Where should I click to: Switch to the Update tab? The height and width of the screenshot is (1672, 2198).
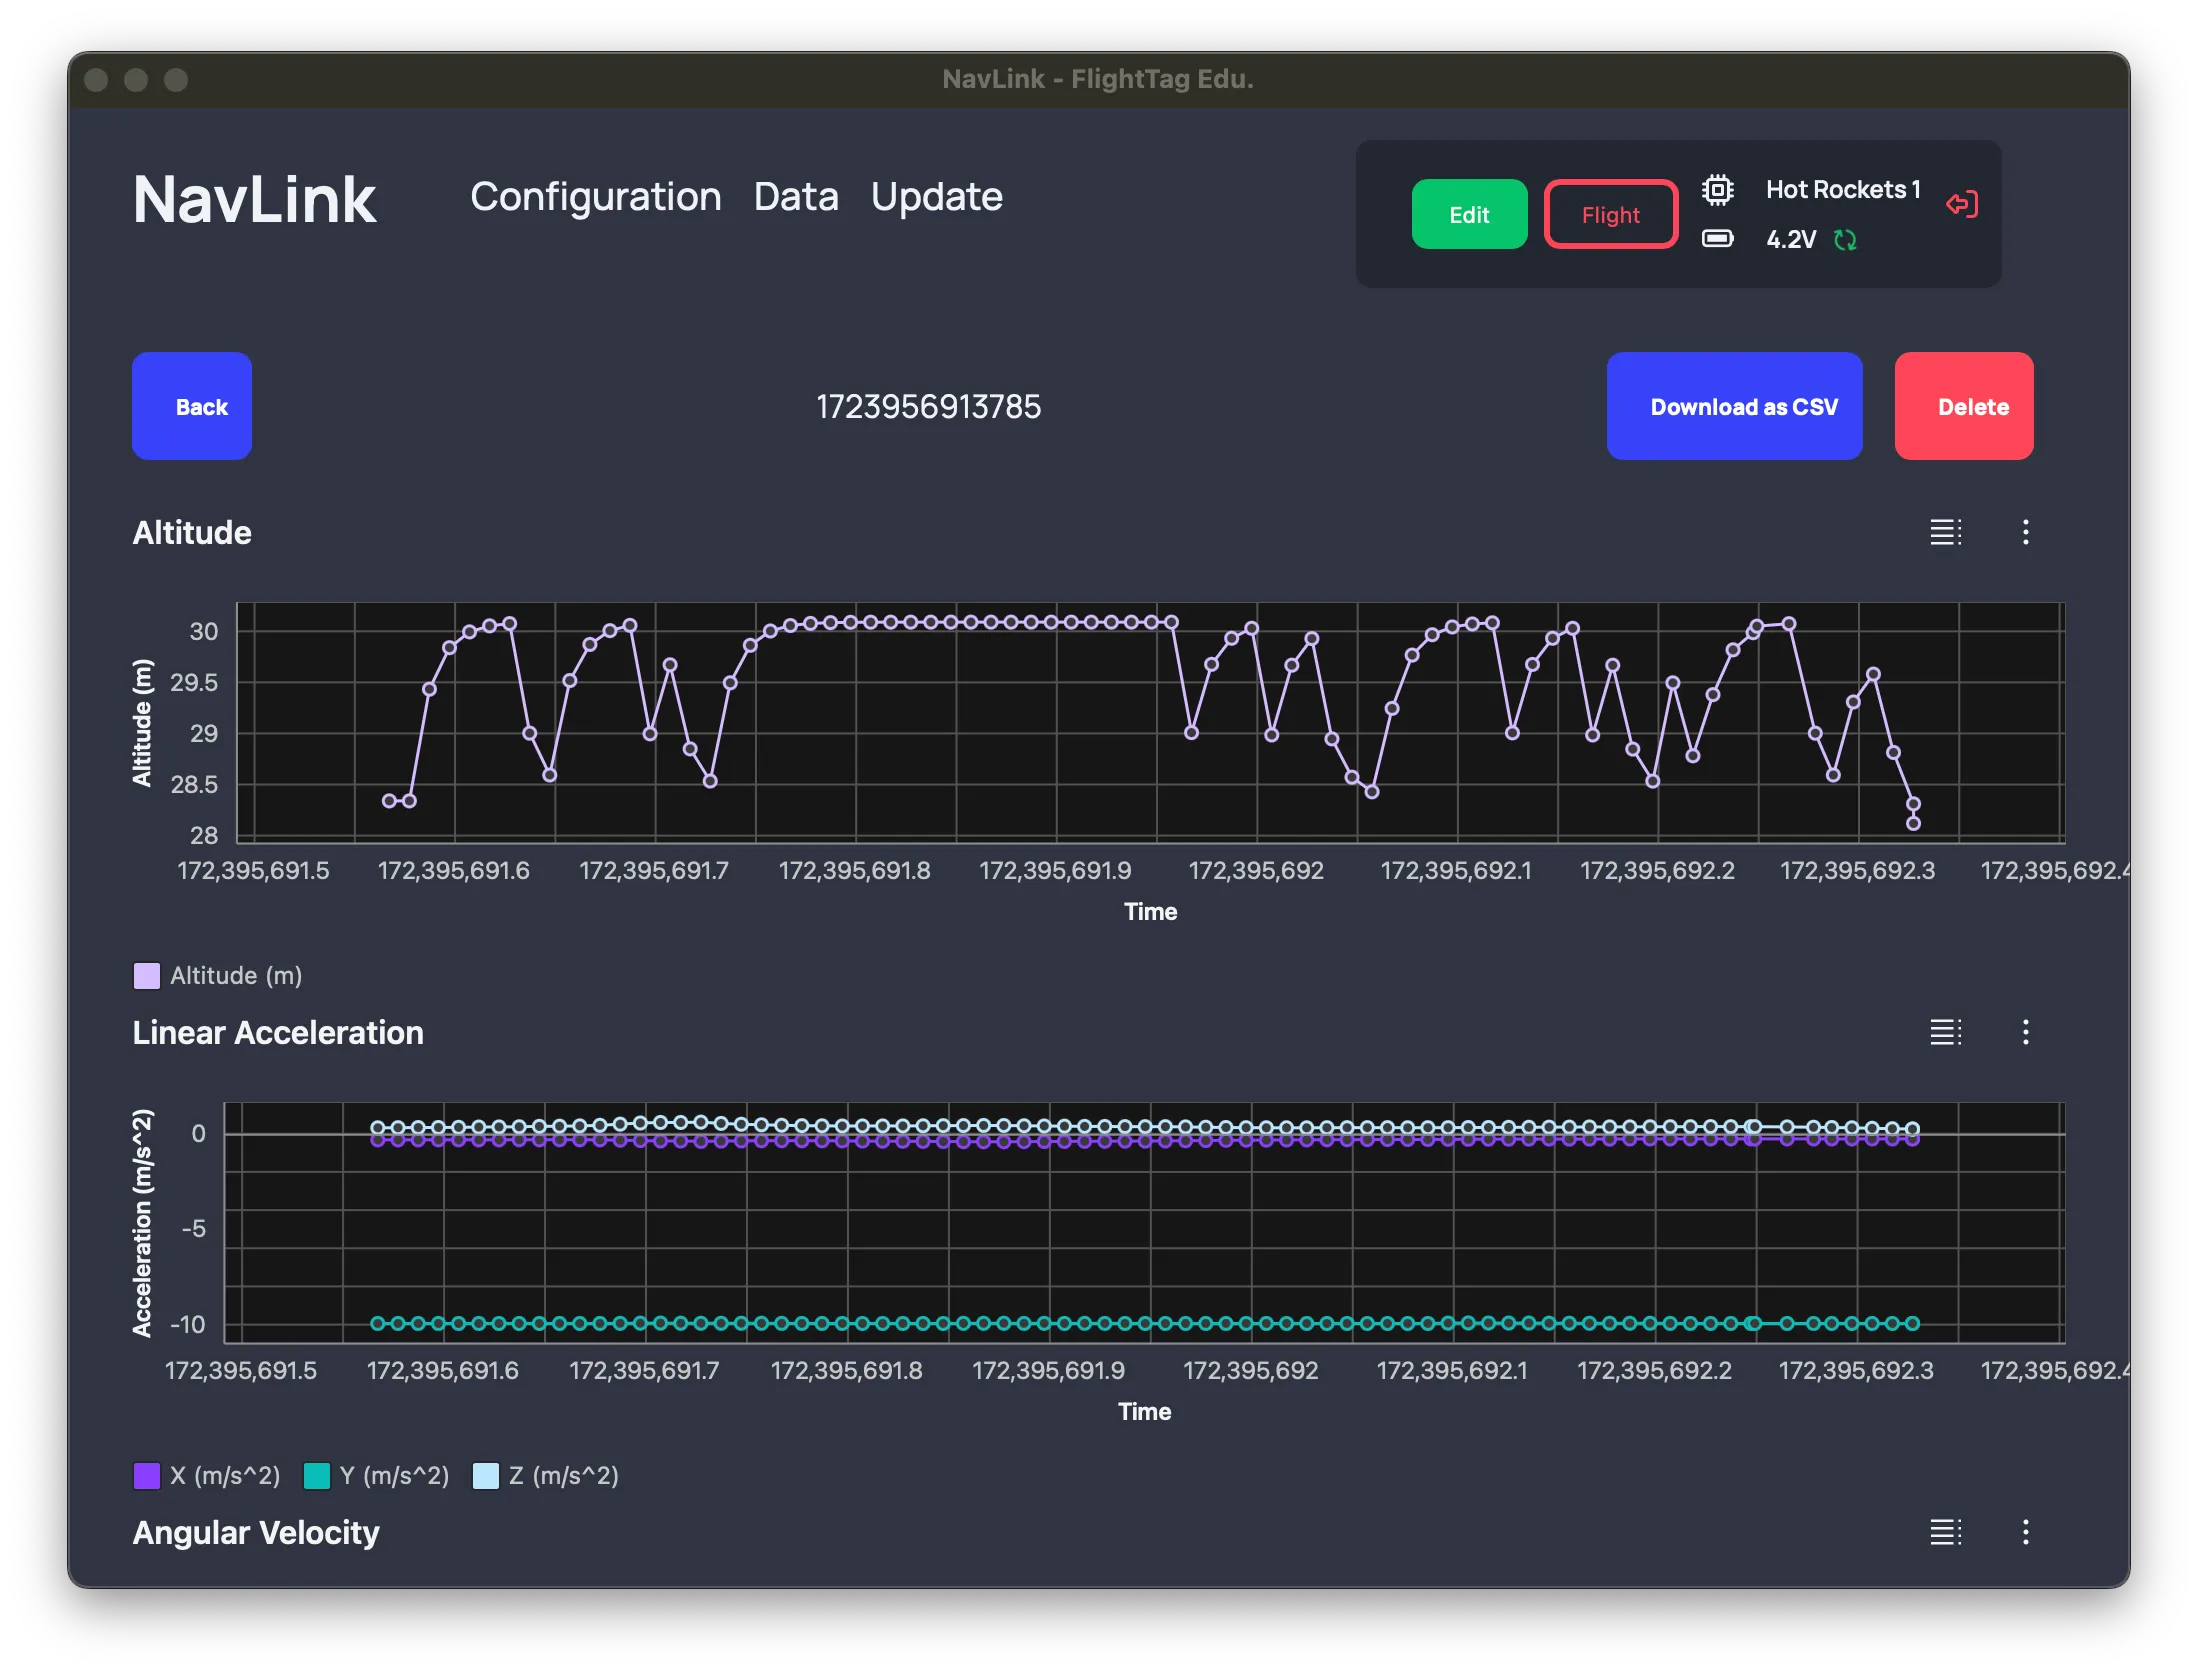point(936,197)
